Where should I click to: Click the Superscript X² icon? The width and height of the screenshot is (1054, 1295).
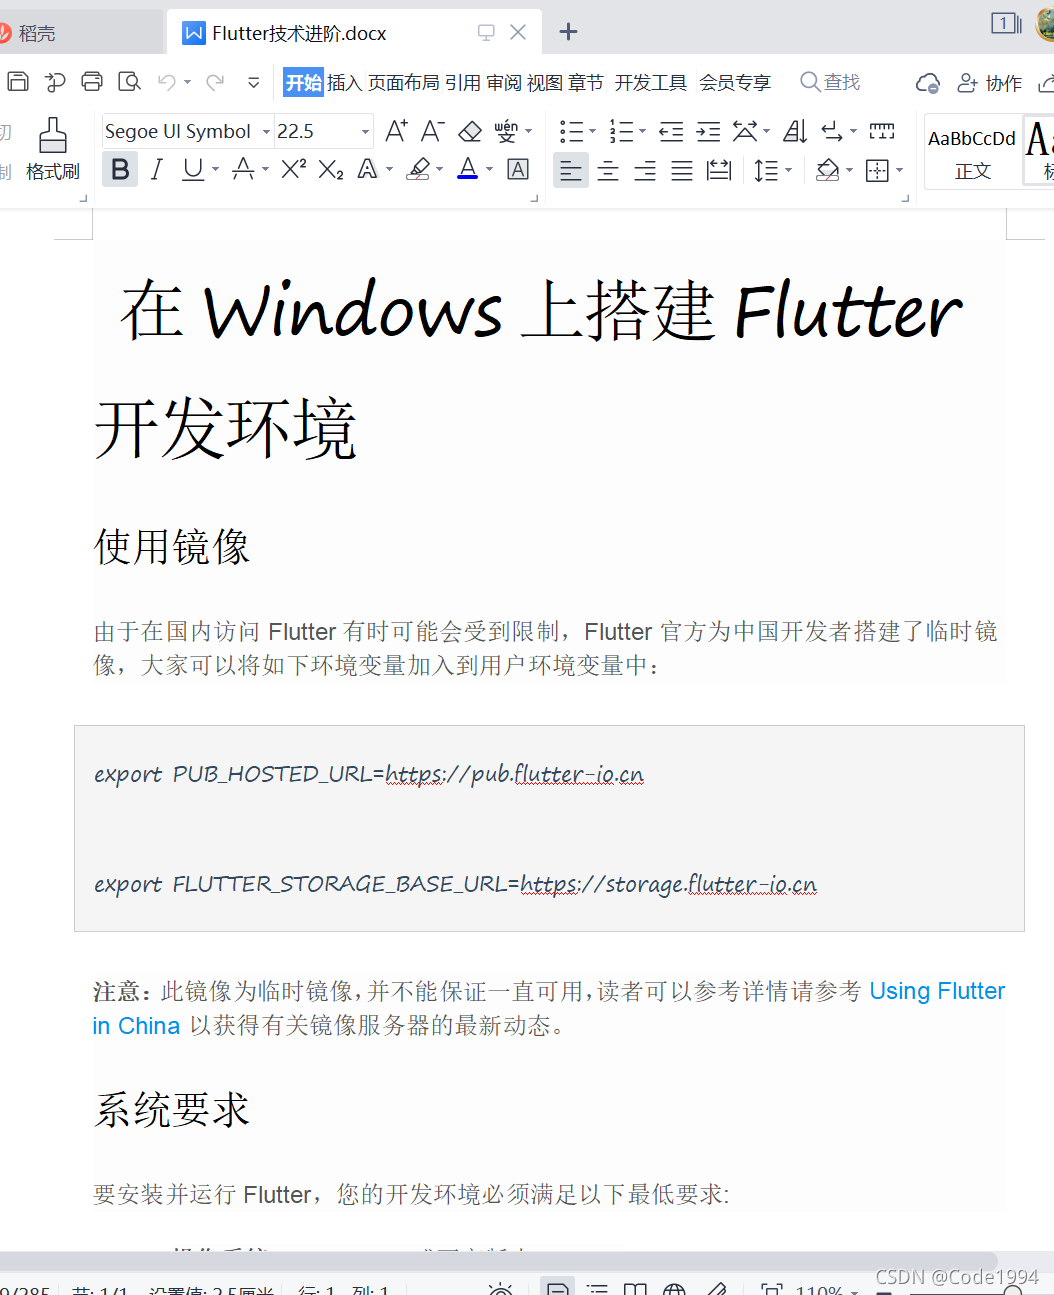coord(293,169)
